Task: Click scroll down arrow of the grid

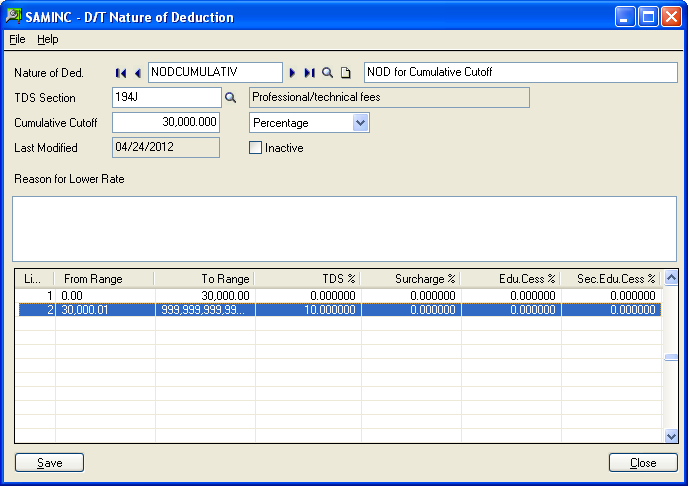Action: [671, 436]
